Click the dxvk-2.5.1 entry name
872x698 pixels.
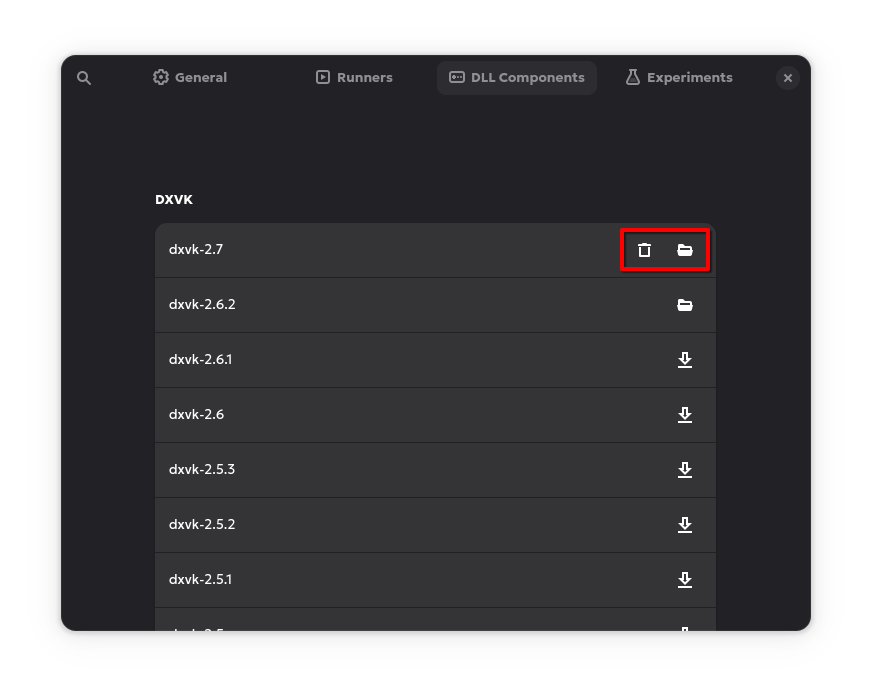tap(200, 580)
